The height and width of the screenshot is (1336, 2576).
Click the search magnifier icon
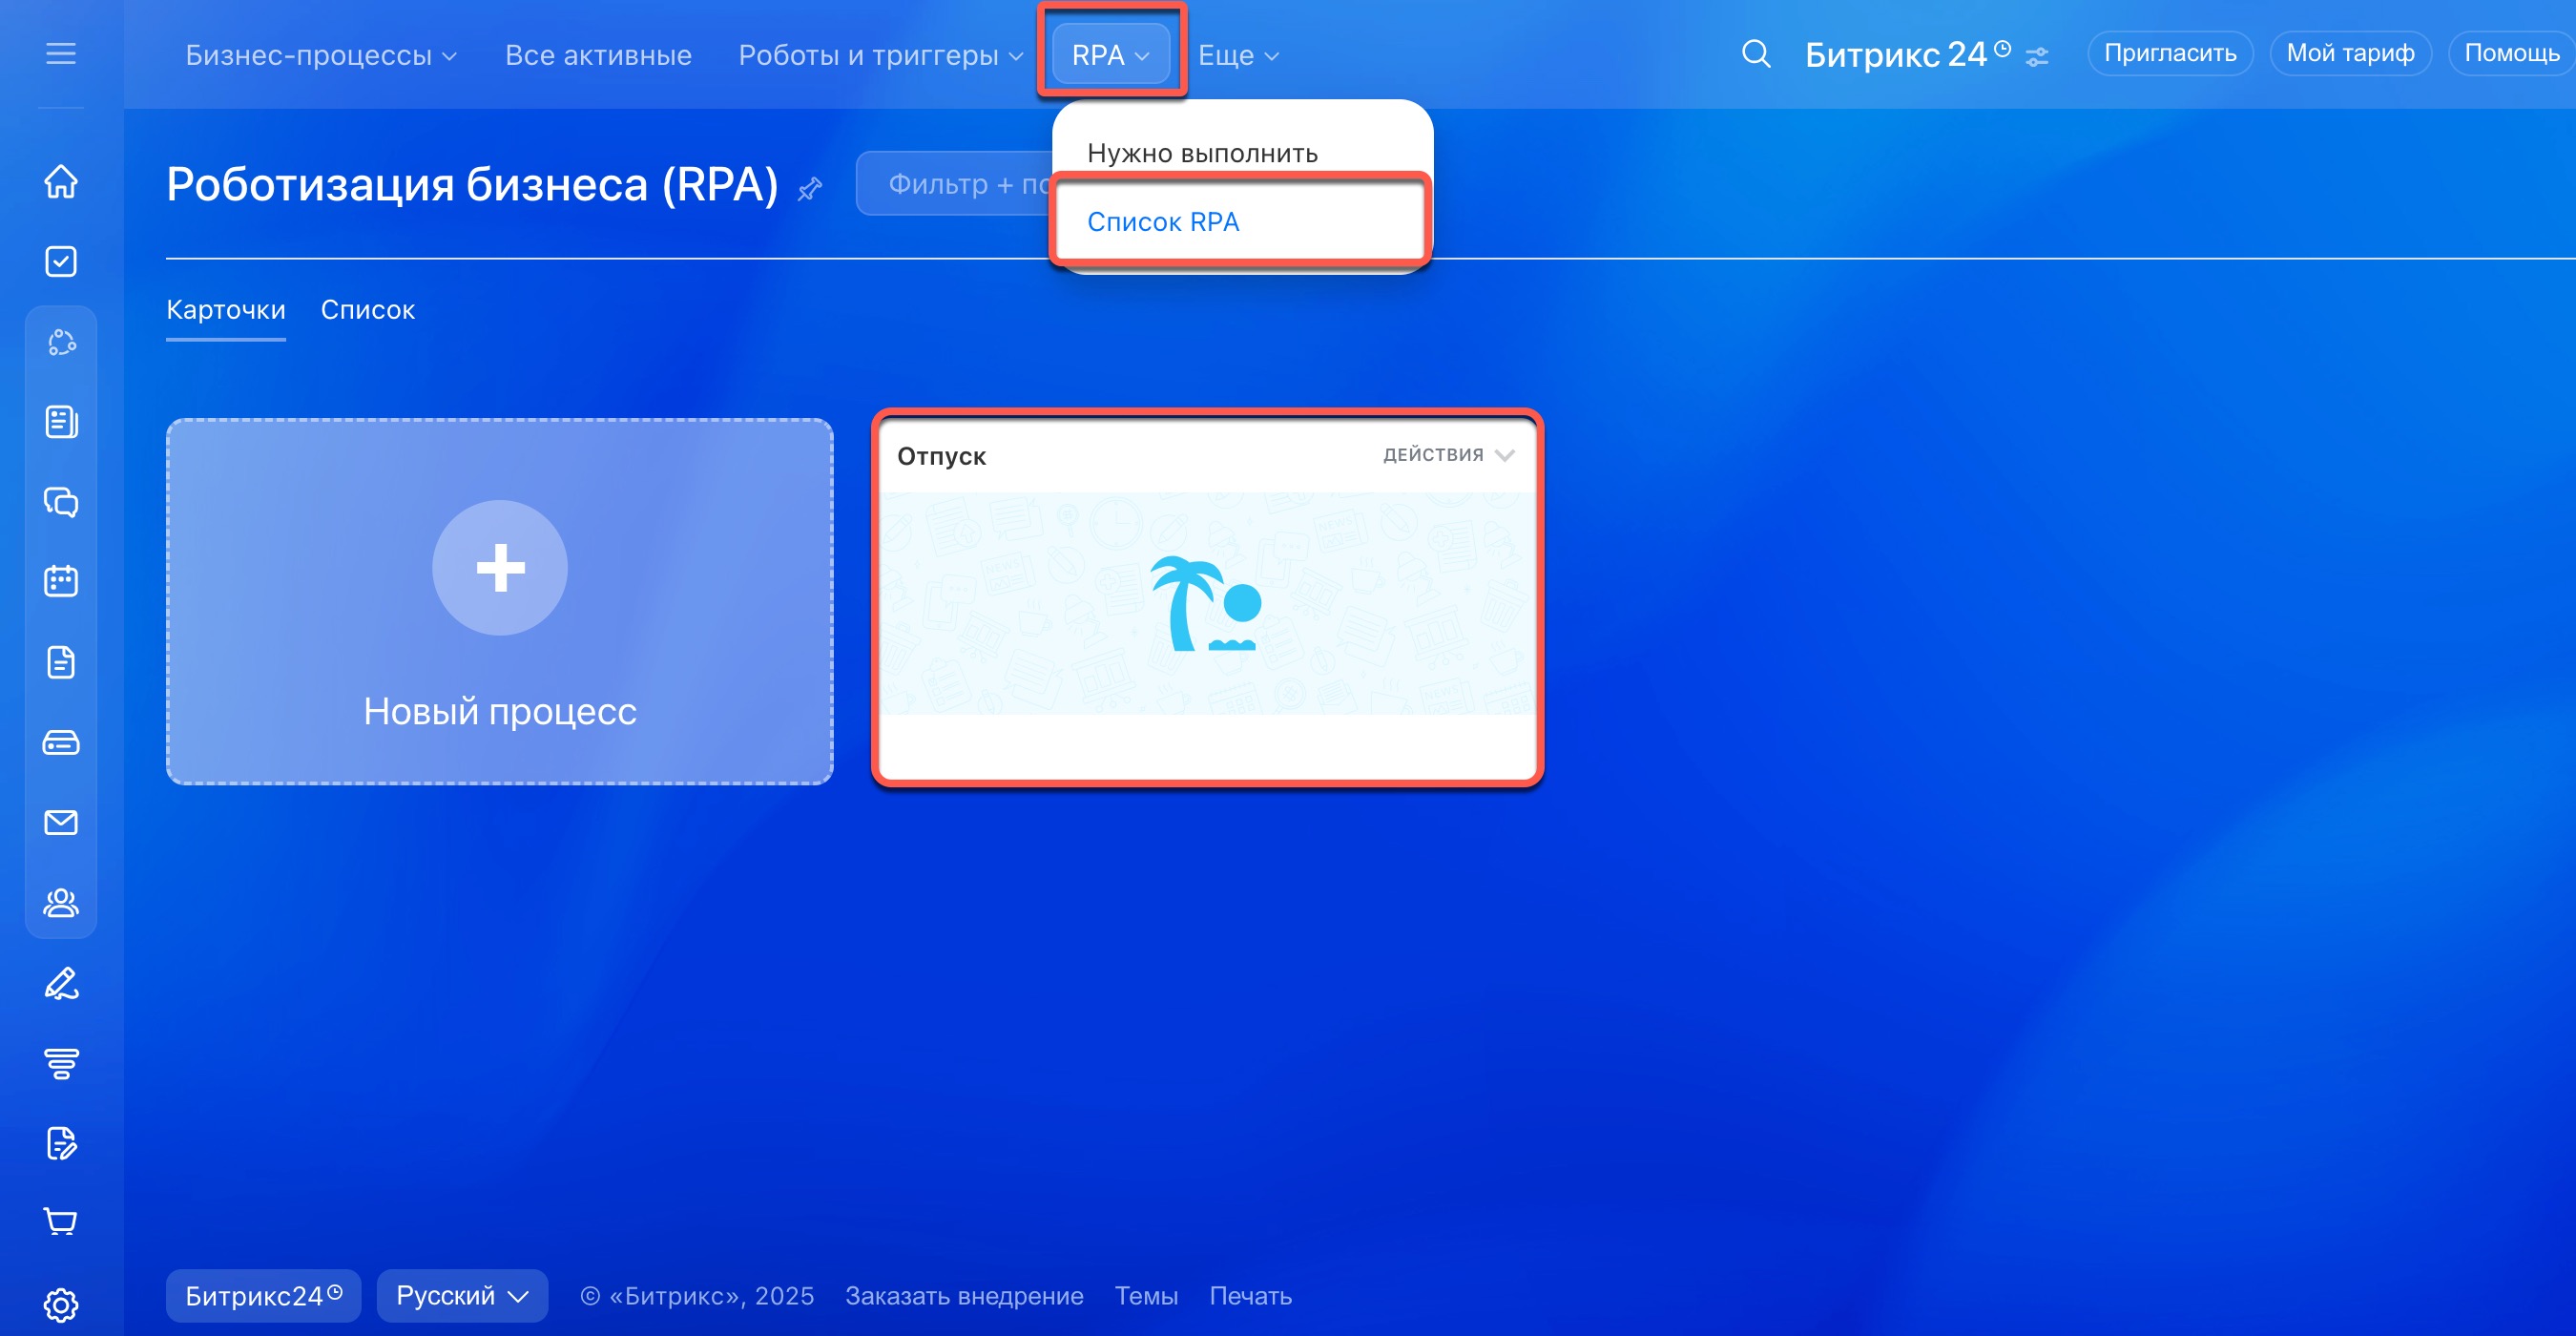(1756, 53)
